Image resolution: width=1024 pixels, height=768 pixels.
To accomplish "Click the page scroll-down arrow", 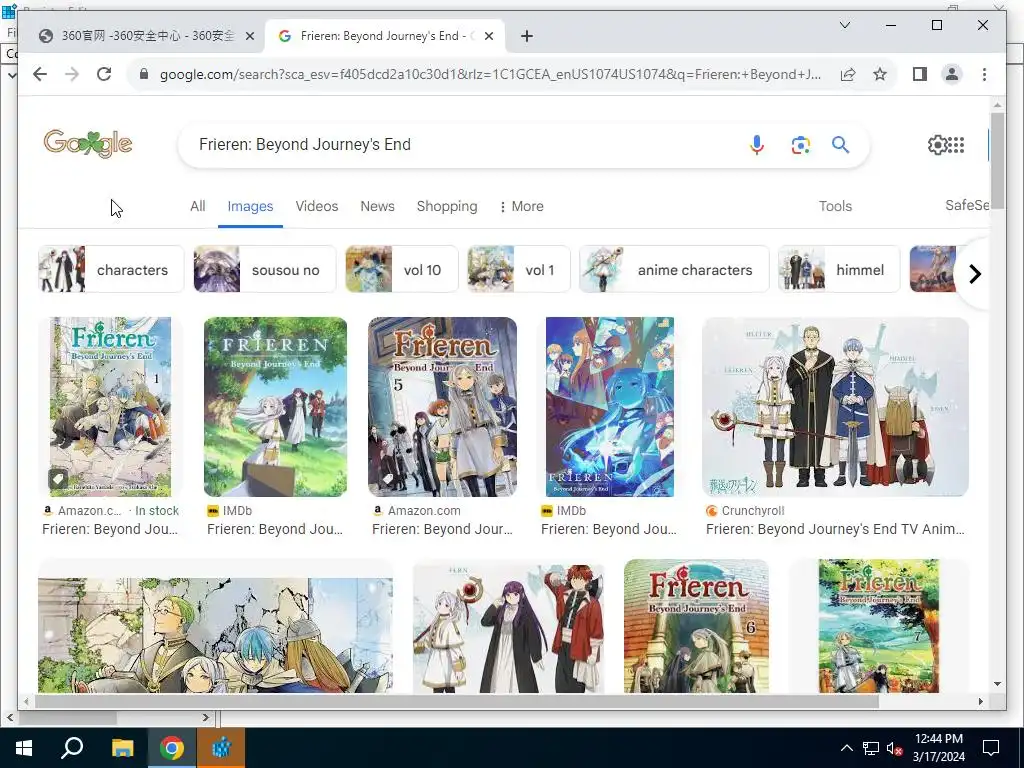I will (x=997, y=684).
